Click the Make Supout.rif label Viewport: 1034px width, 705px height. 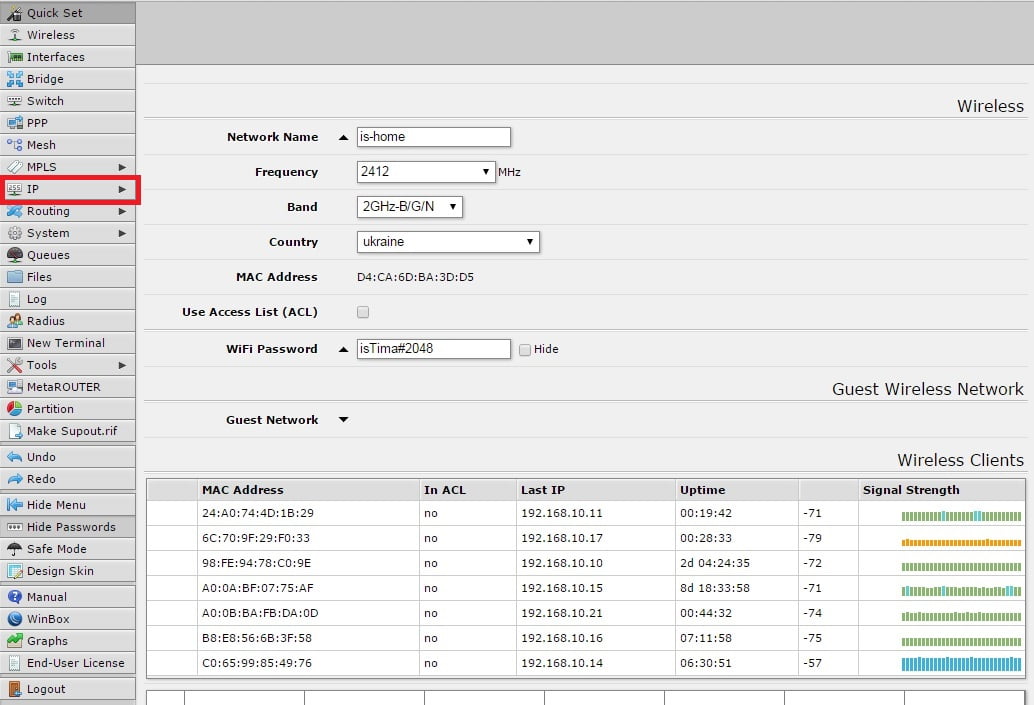tap(72, 431)
